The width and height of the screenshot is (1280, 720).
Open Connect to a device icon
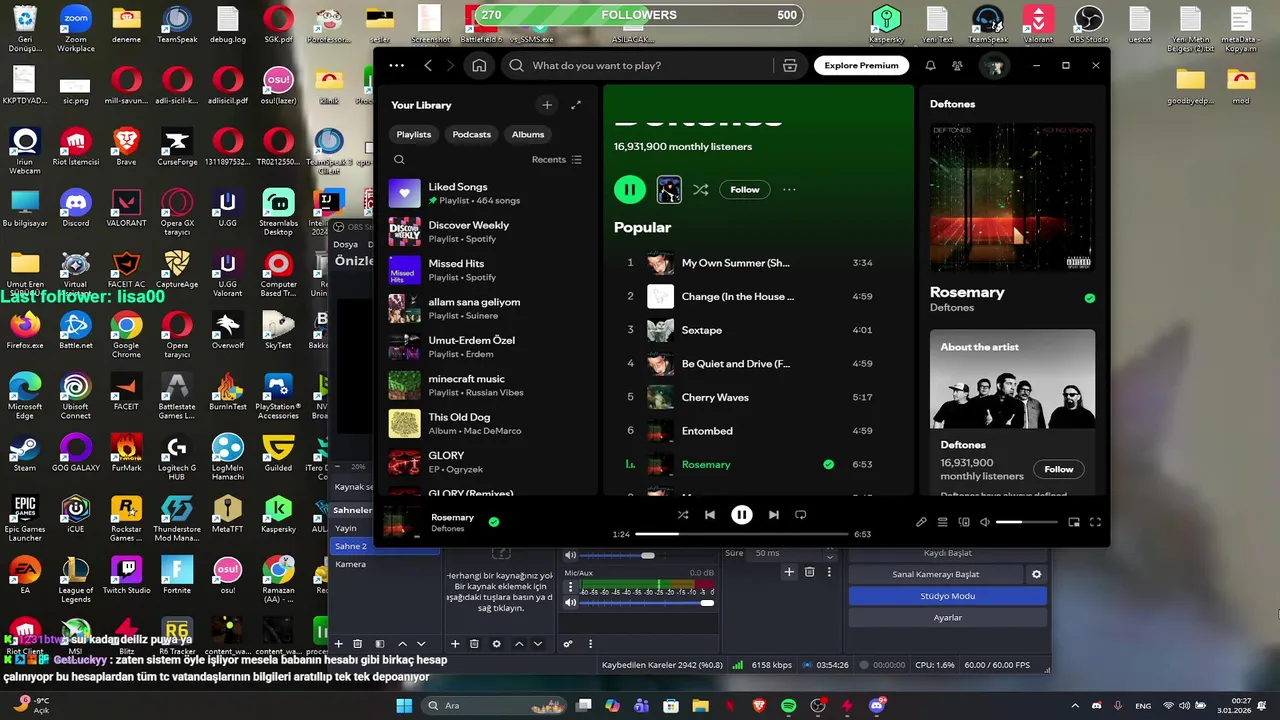point(964,522)
